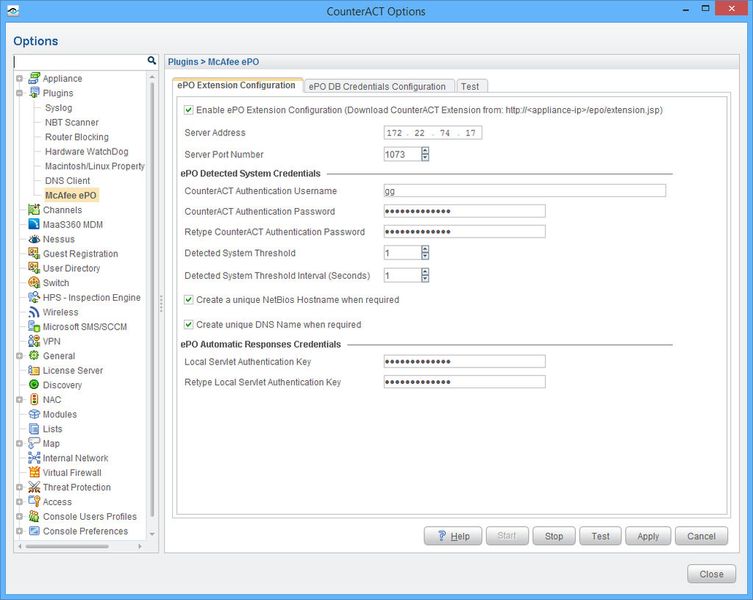Click the Lists icon

[x=34, y=429]
